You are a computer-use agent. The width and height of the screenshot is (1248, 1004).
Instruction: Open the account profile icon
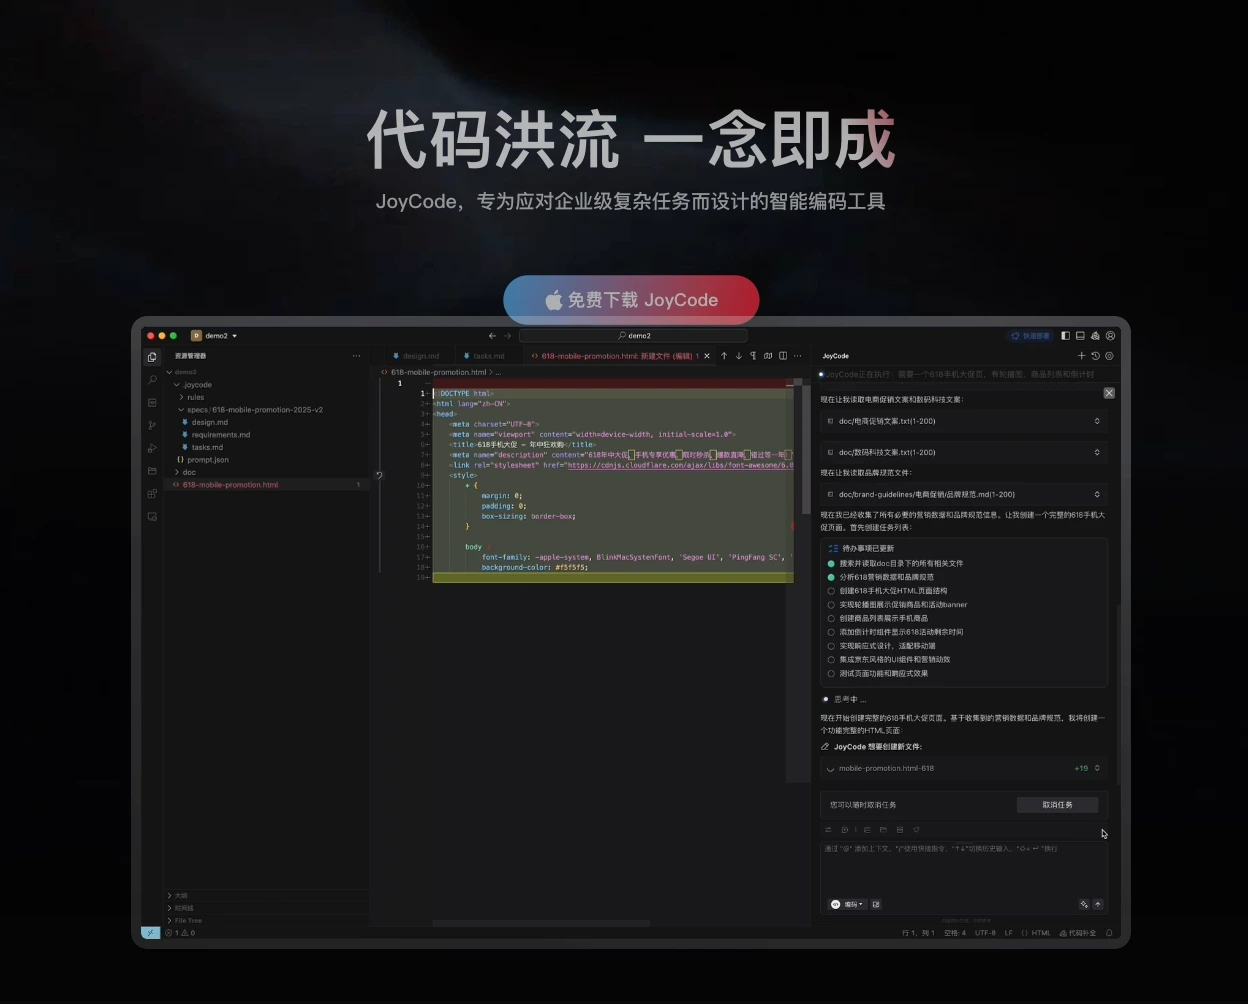coord(1110,336)
